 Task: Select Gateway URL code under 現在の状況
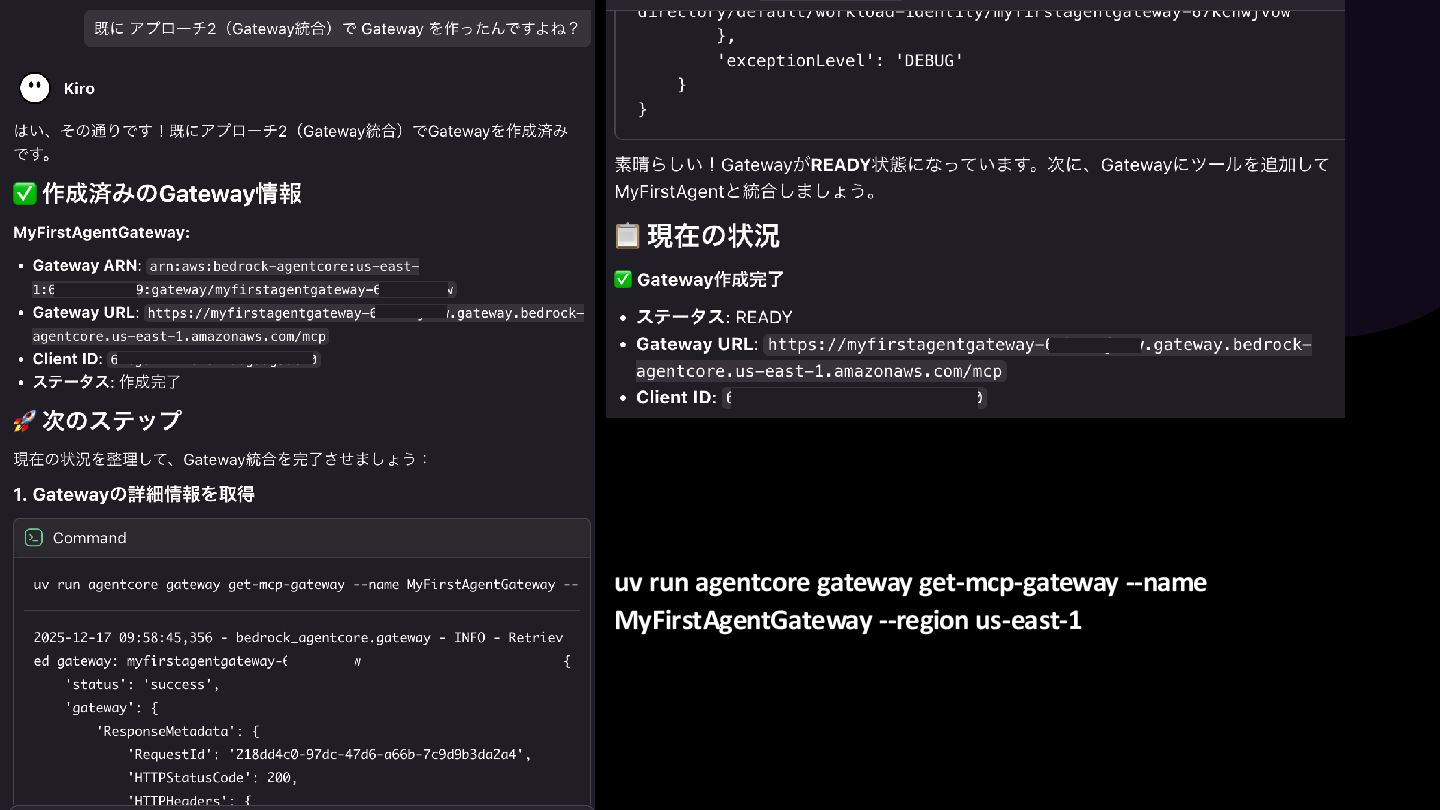(973, 358)
